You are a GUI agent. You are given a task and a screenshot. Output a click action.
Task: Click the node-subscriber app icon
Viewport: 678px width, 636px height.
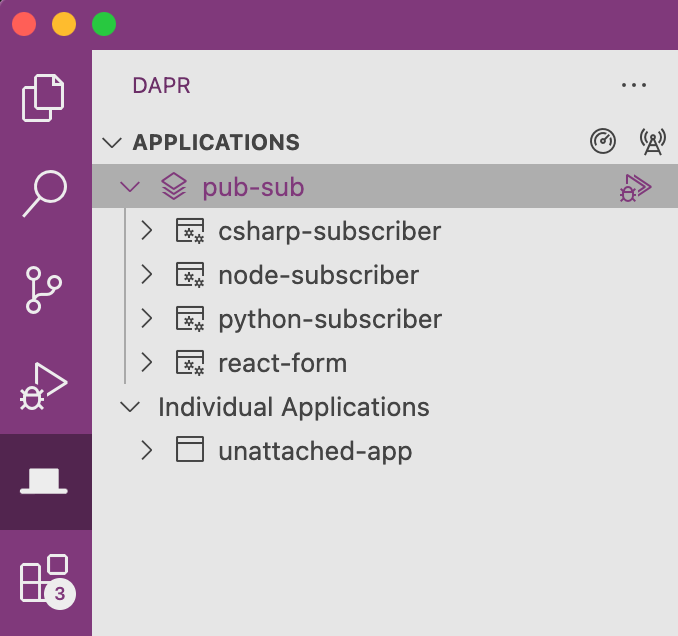click(x=190, y=275)
